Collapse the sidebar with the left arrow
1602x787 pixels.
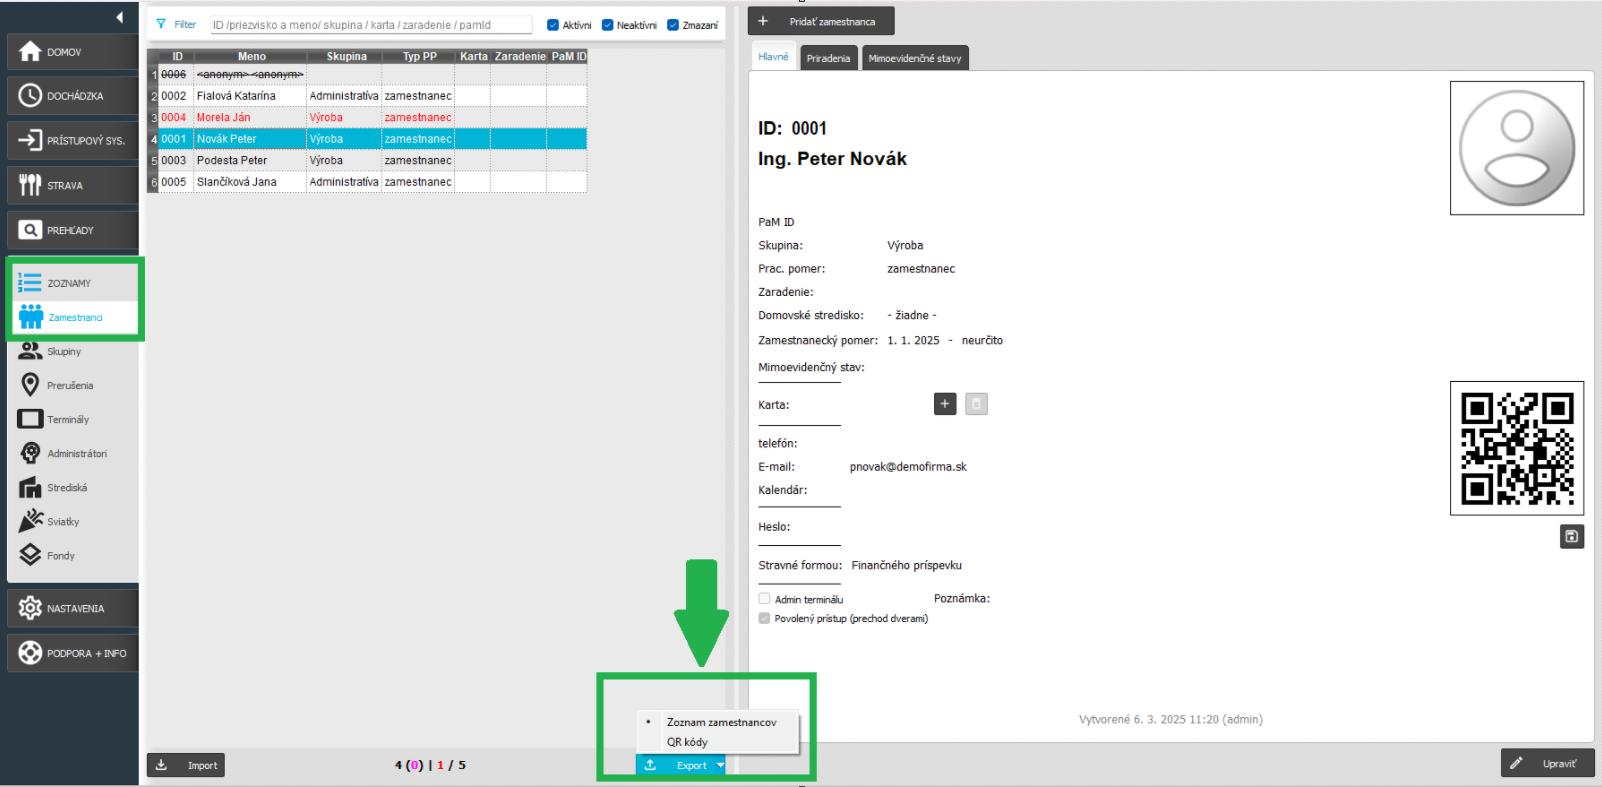pyautogui.click(x=119, y=17)
